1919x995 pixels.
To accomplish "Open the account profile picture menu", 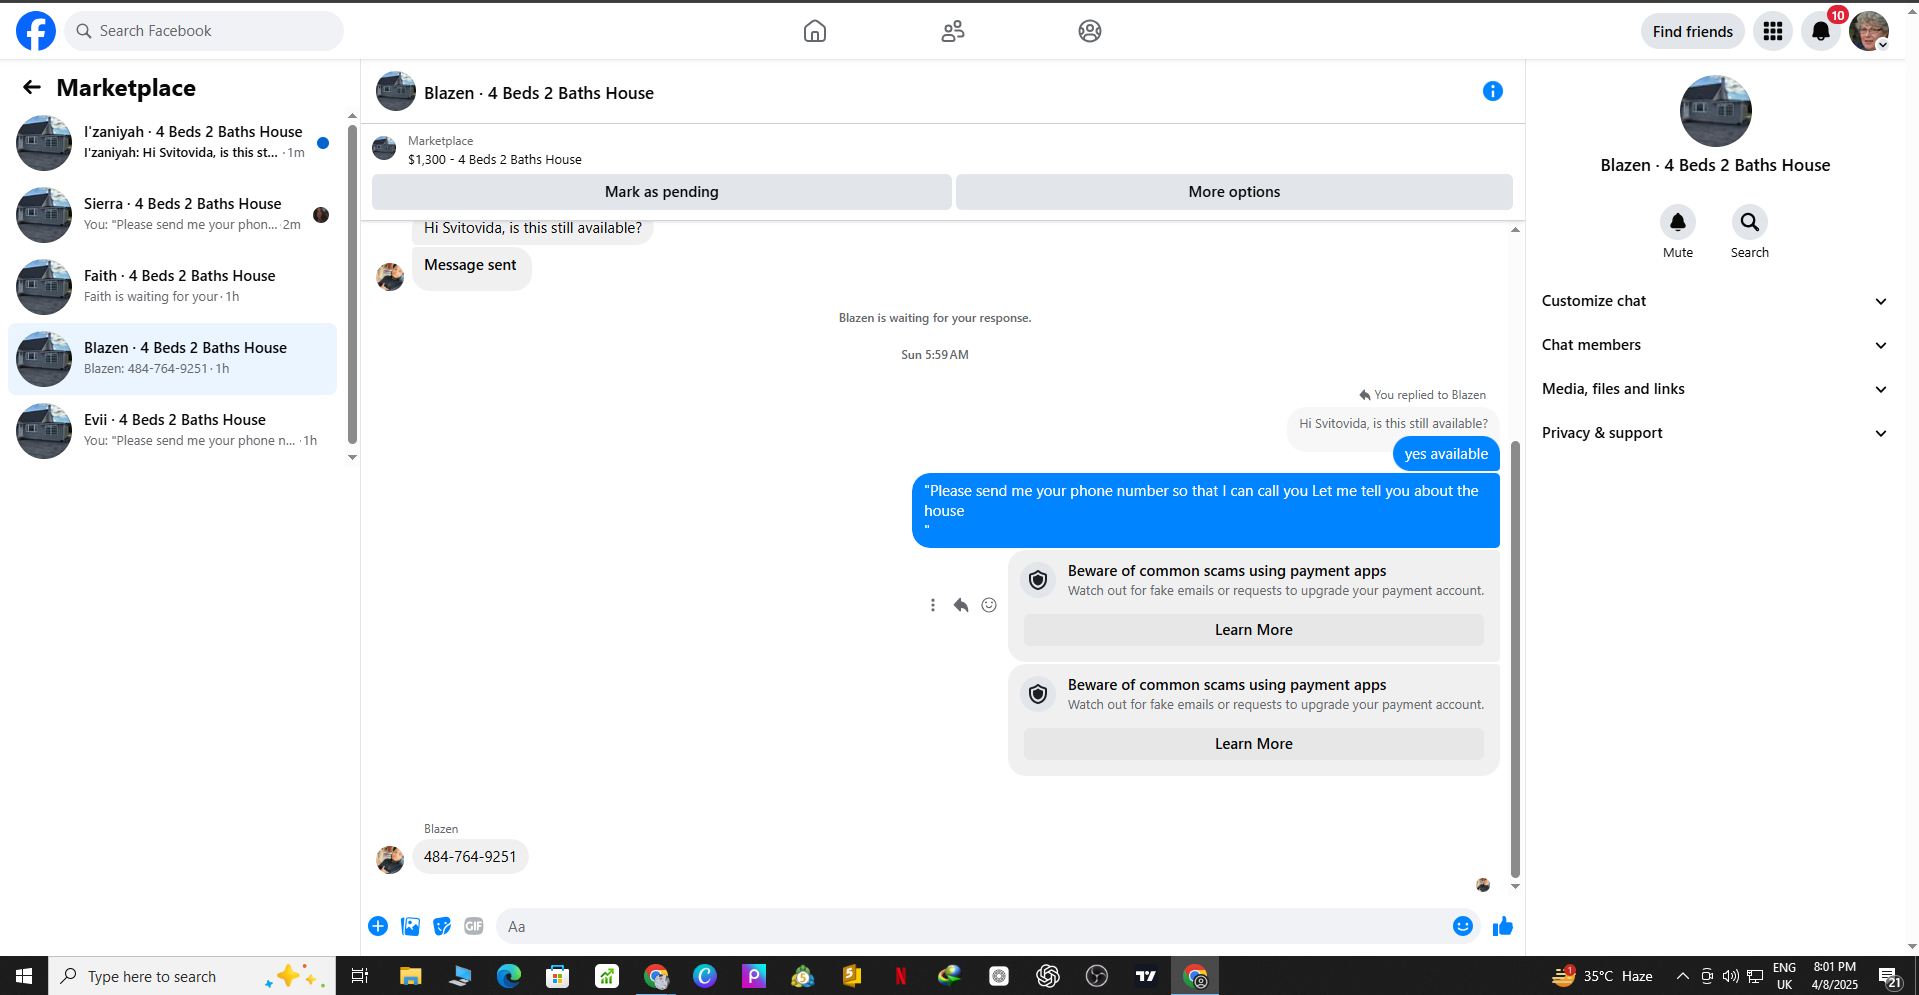I will tap(1869, 31).
